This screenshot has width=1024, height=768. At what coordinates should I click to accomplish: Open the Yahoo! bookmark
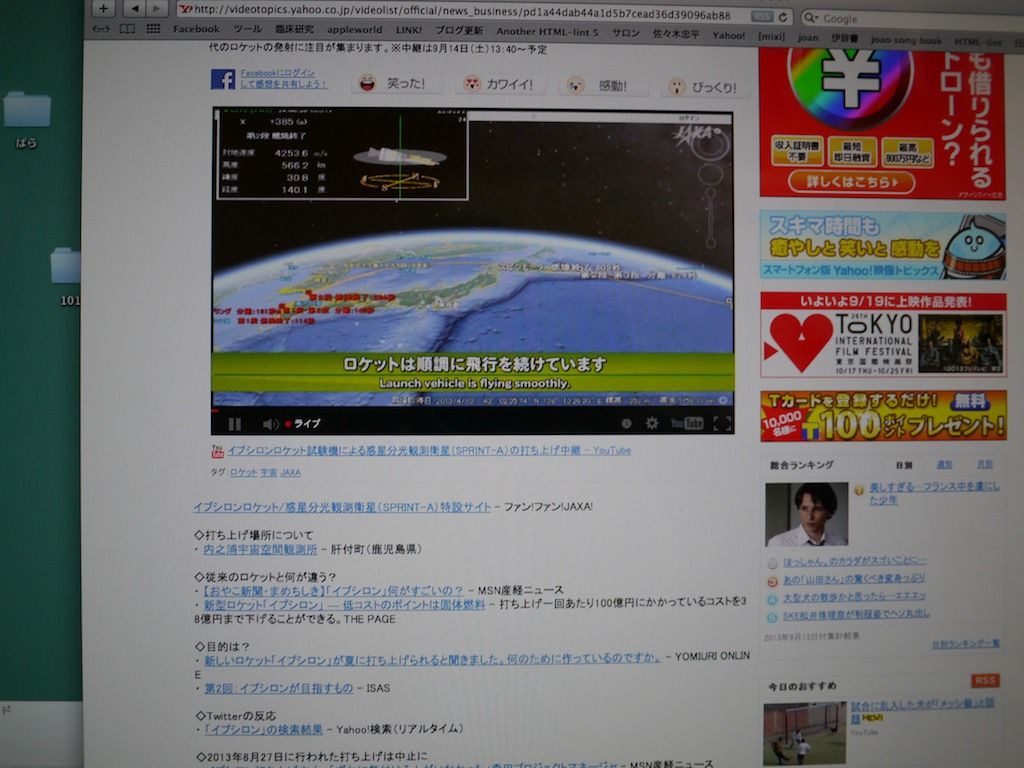pos(728,35)
